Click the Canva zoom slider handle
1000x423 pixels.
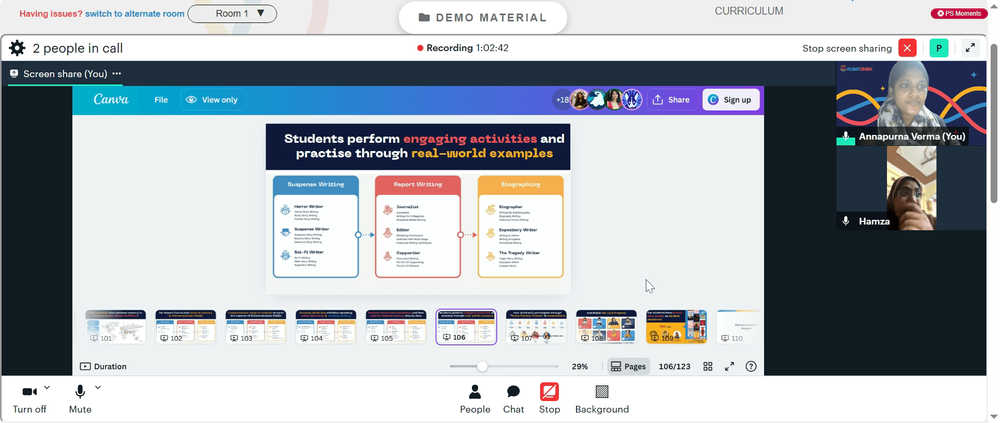point(482,366)
